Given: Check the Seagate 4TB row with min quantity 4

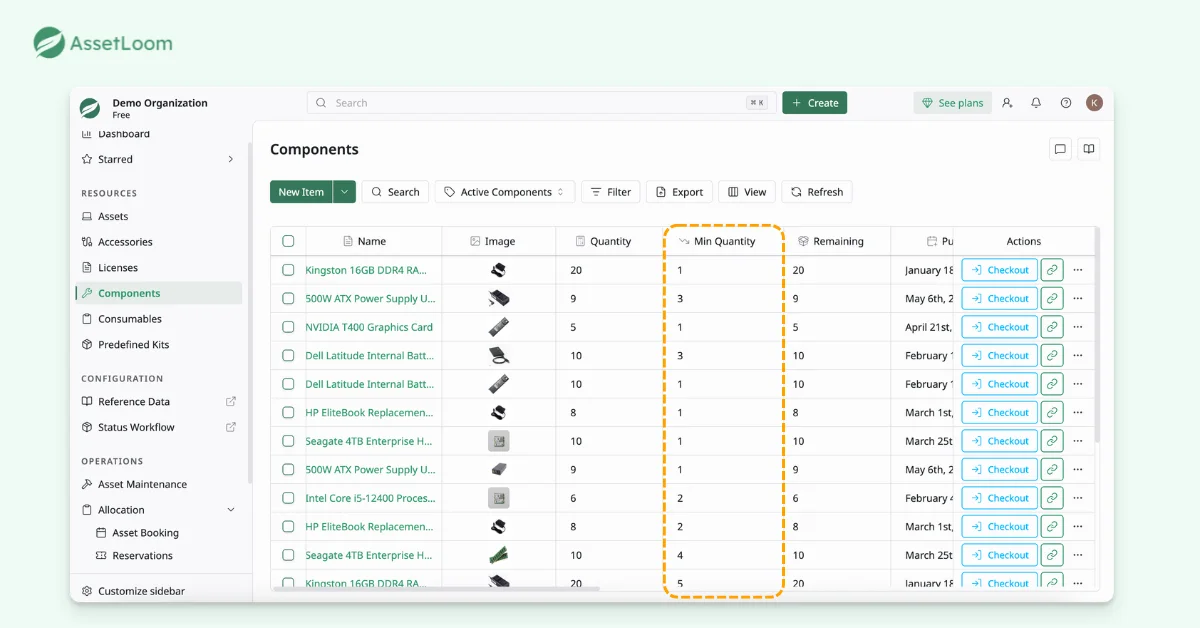Looking at the screenshot, I should click(288, 555).
